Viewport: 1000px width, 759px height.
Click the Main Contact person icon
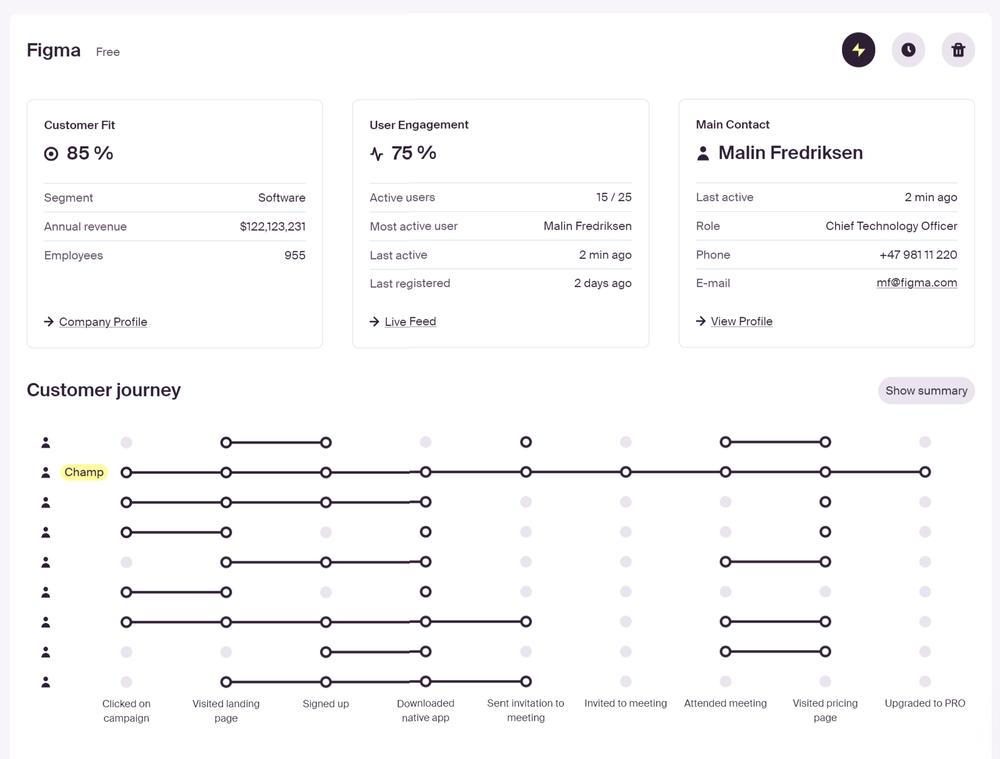[x=703, y=153]
